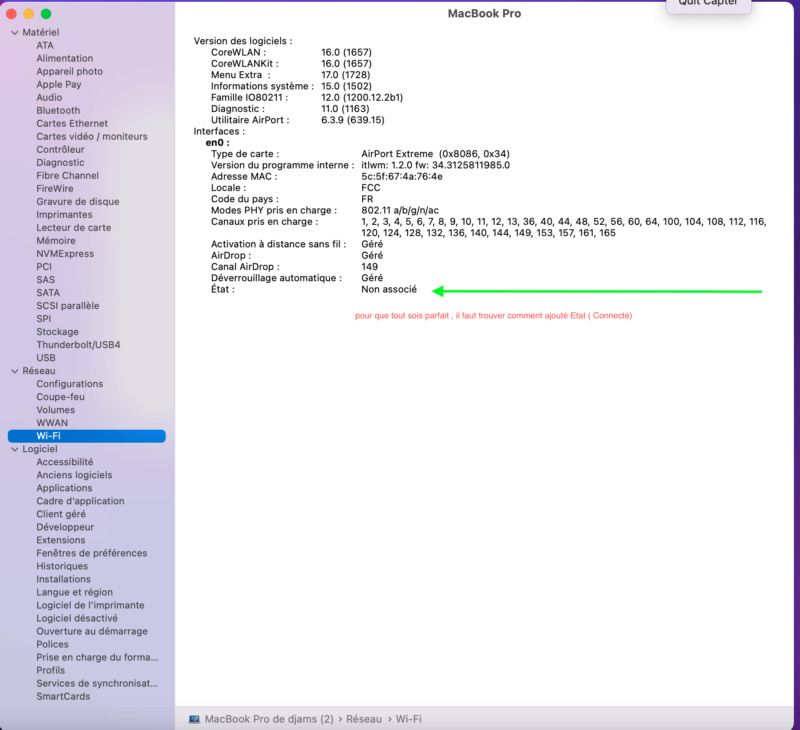Click the MAC address 5c:5f:67:4a:76:4e
800x730 pixels.
click(x=402, y=177)
